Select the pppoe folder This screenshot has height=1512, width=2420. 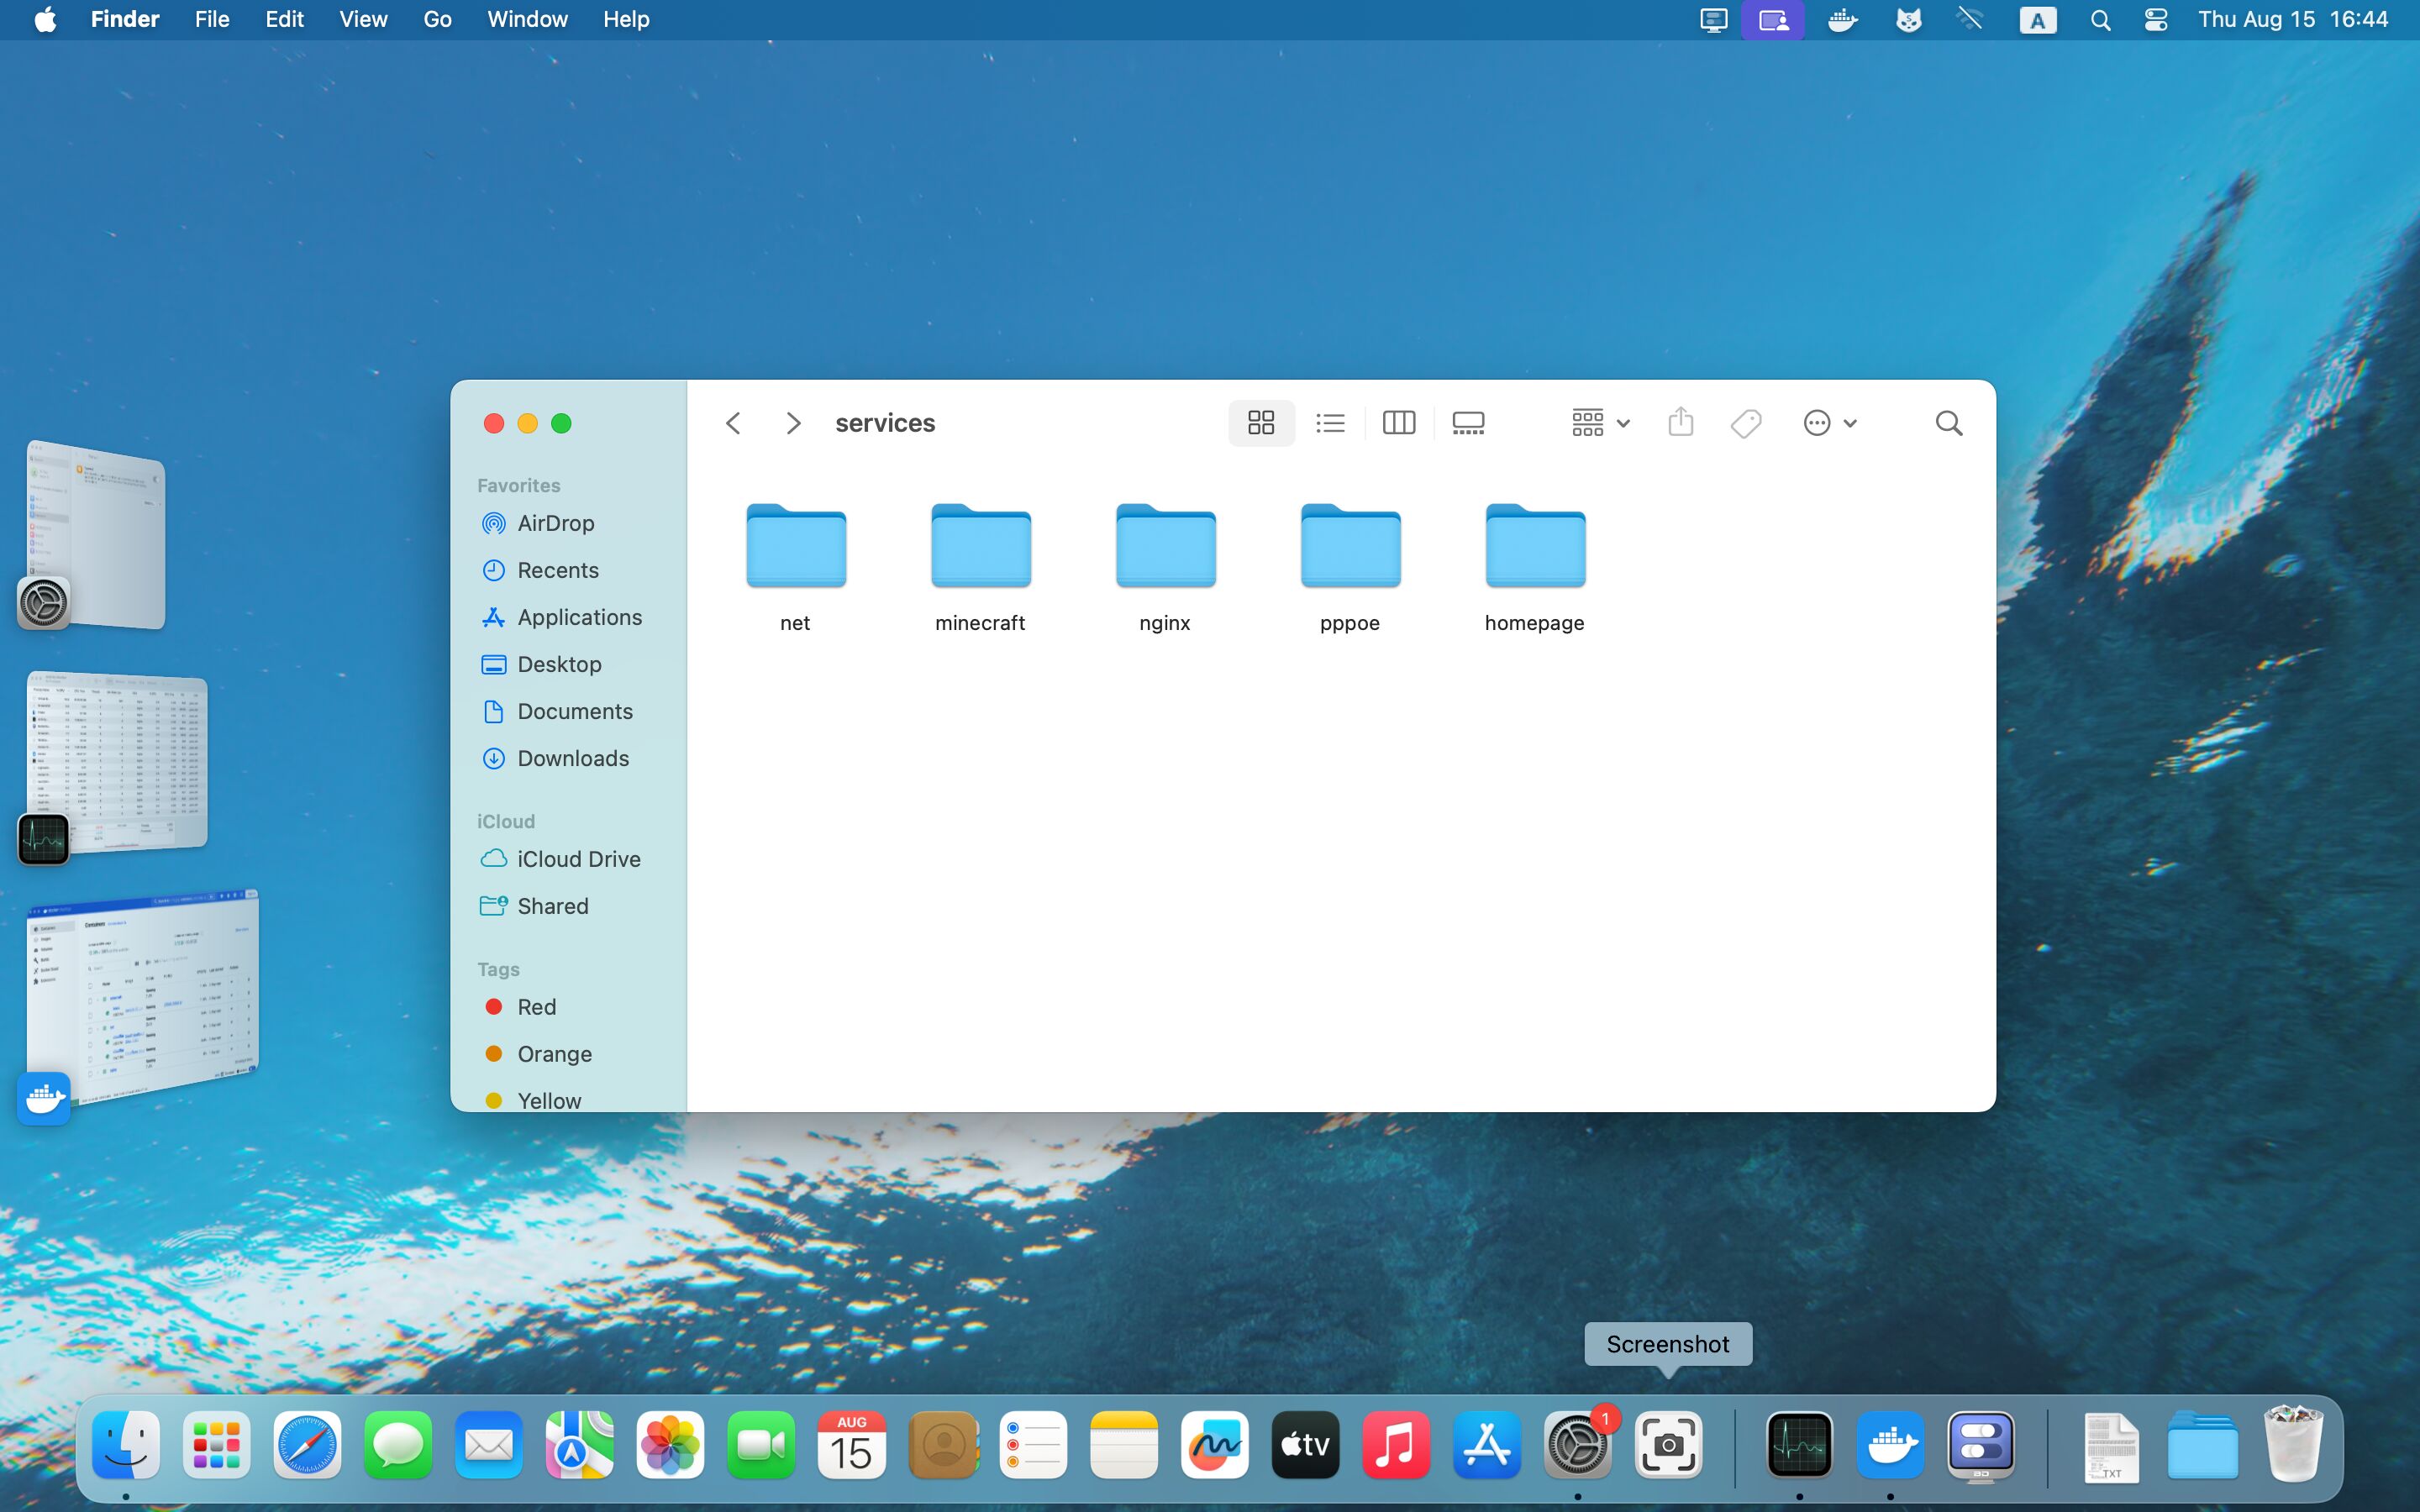1350,567
